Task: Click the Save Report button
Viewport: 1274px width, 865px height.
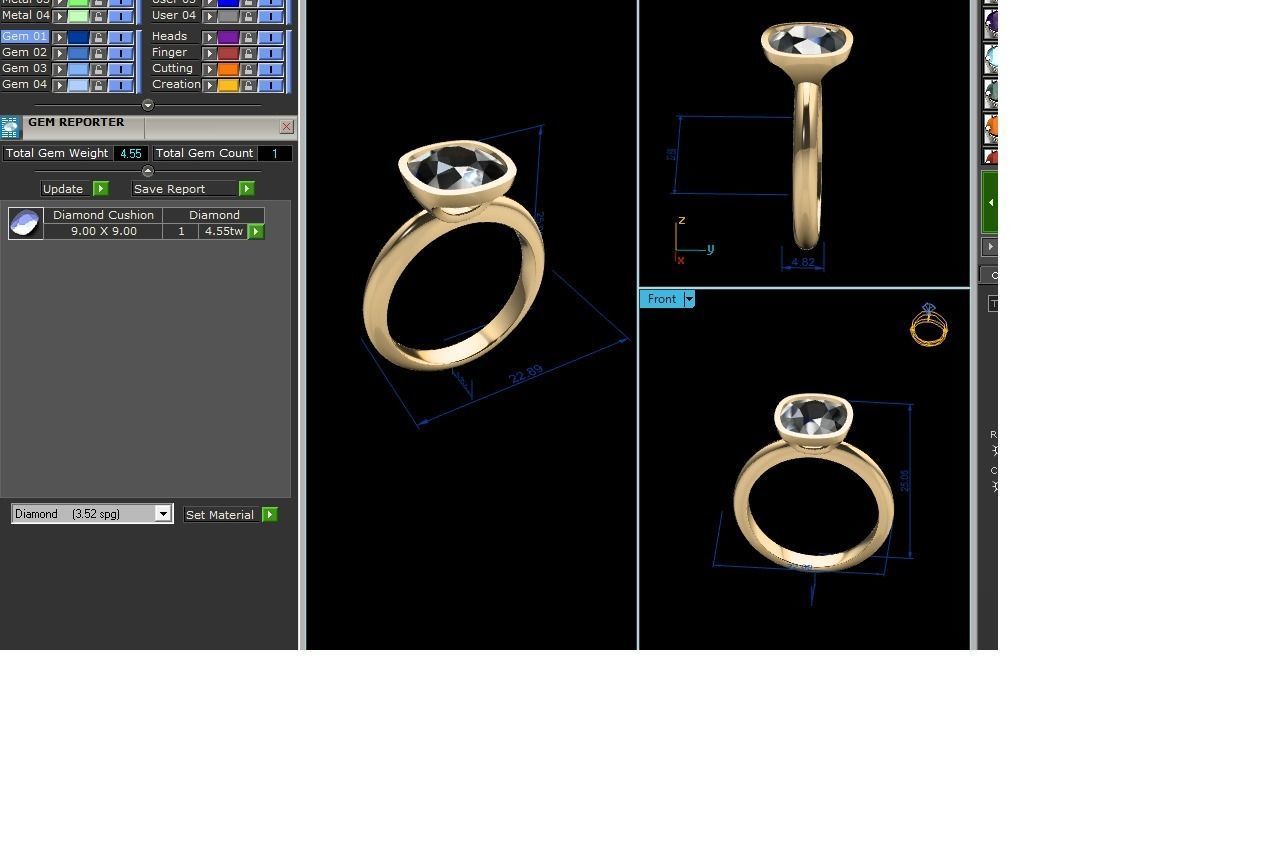Action: [185, 189]
